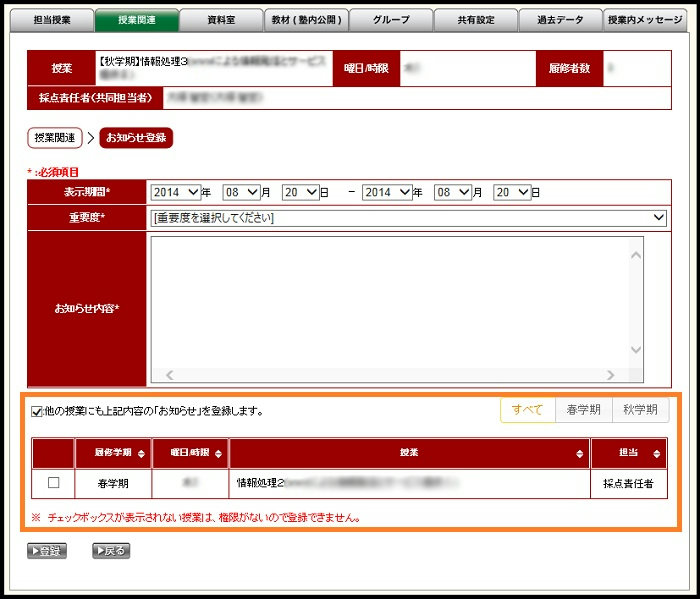This screenshot has height=599, width=700.
Task: Click inside the お知らせ内容 text area
Action: tap(390, 300)
